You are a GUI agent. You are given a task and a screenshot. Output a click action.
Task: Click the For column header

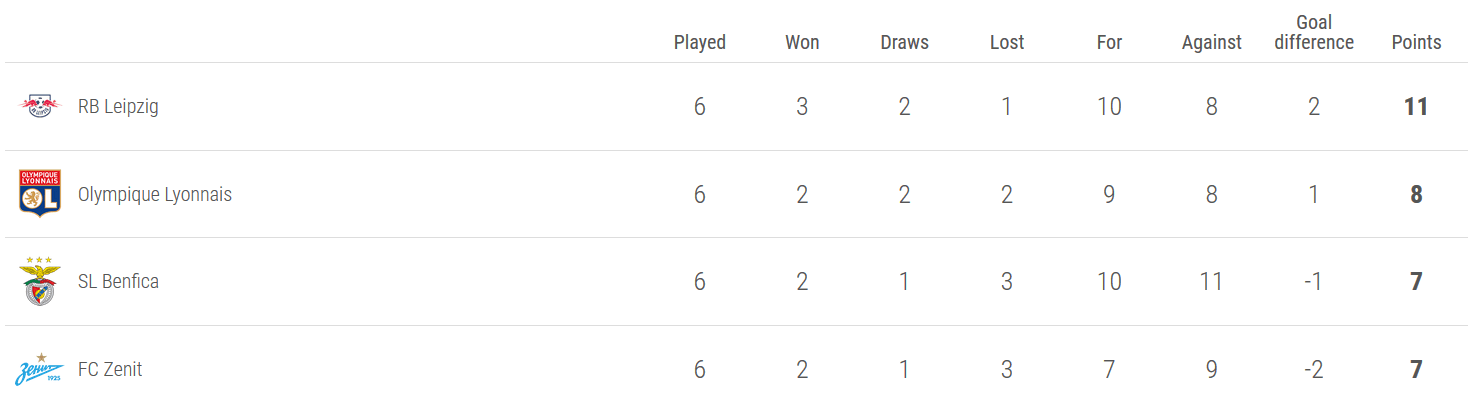coord(1109,42)
